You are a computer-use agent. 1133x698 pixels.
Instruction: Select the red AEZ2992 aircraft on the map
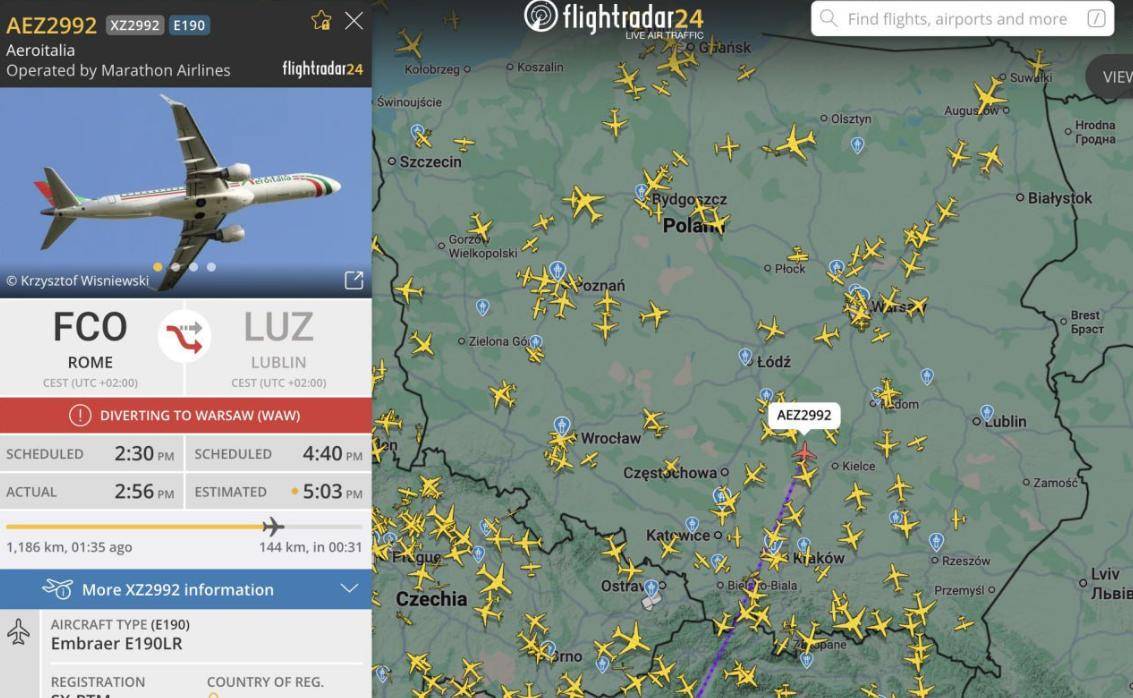(x=803, y=452)
